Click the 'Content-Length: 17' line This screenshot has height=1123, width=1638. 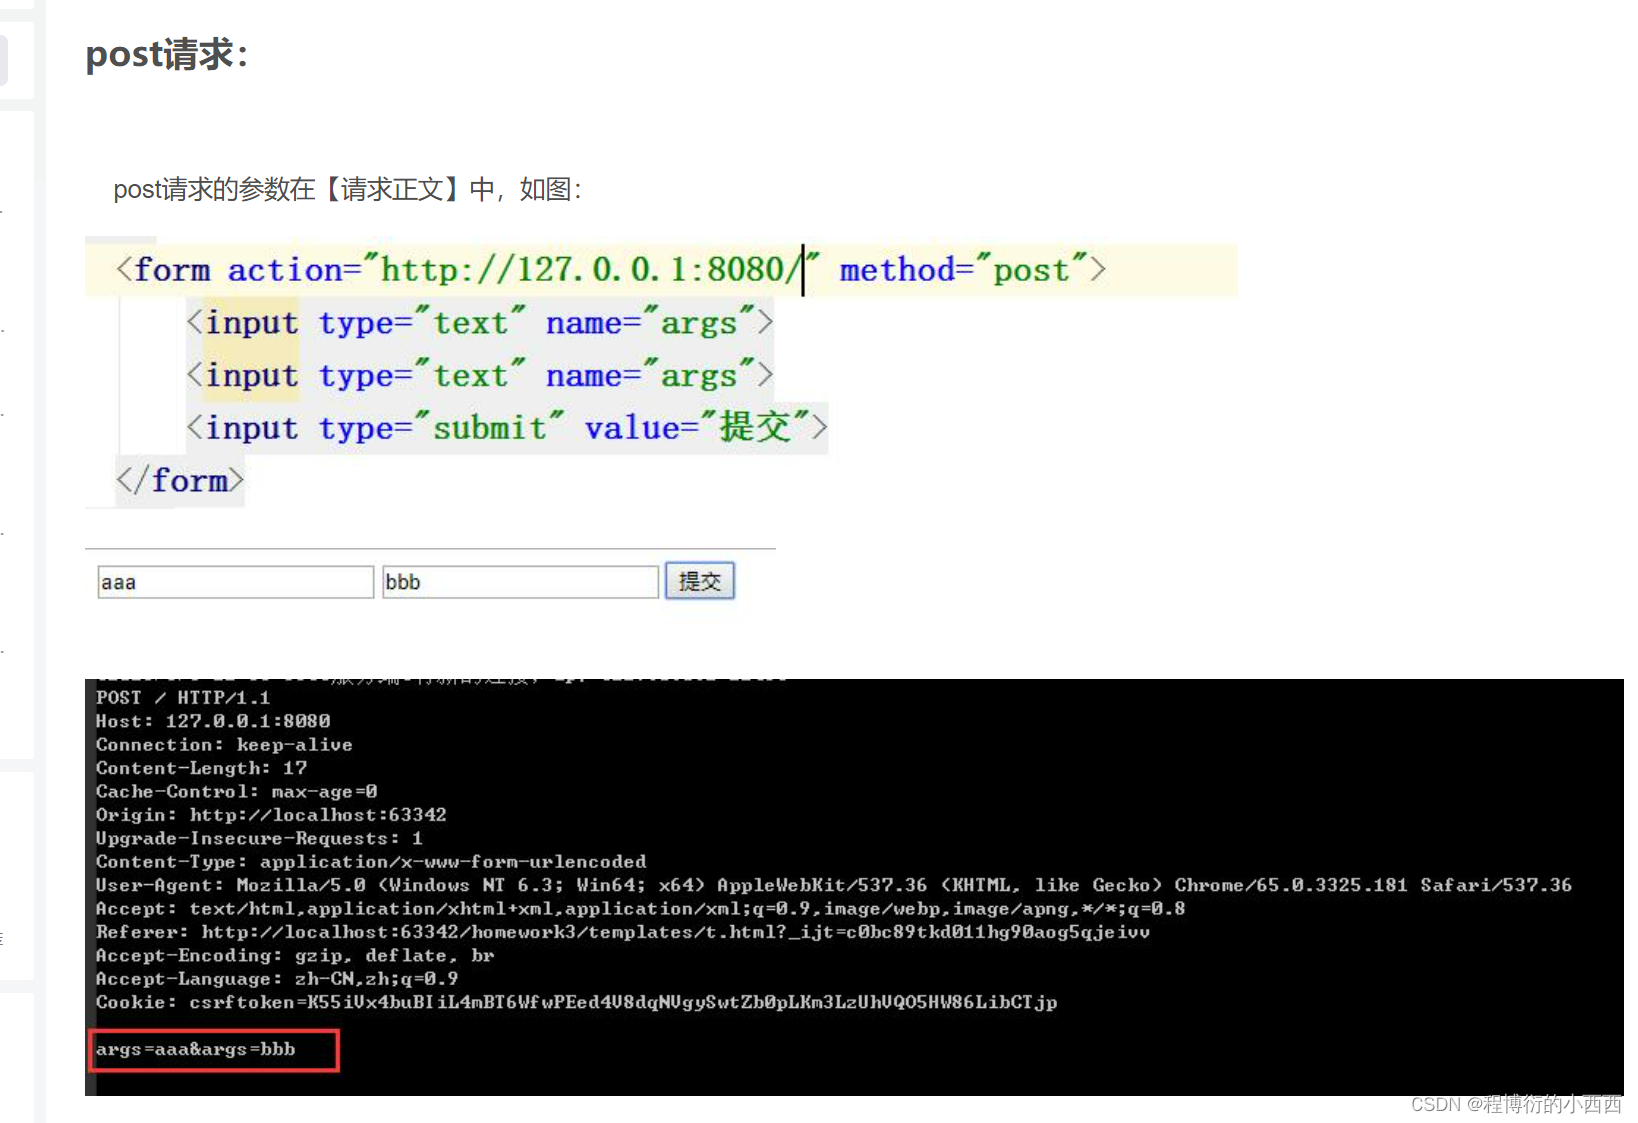coord(201,768)
